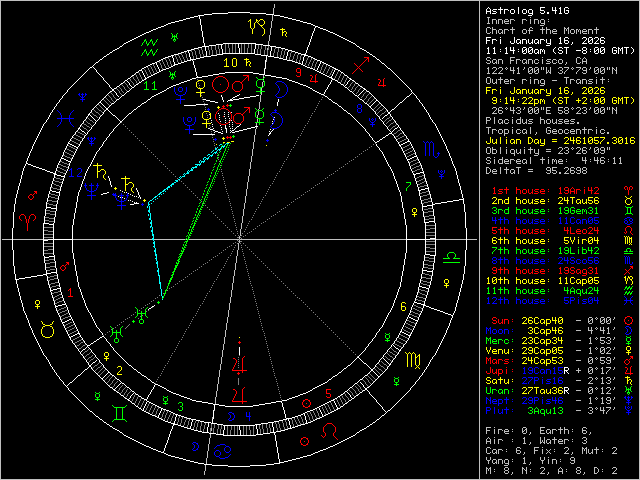This screenshot has height=480, width=640.
Task: Select the green Libra glyph on the wheel
Action: tap(452, 258)
